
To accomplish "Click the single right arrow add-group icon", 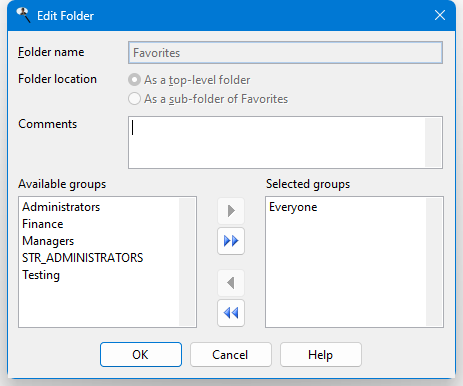I will pyautogui.click(x=231, y=211).
